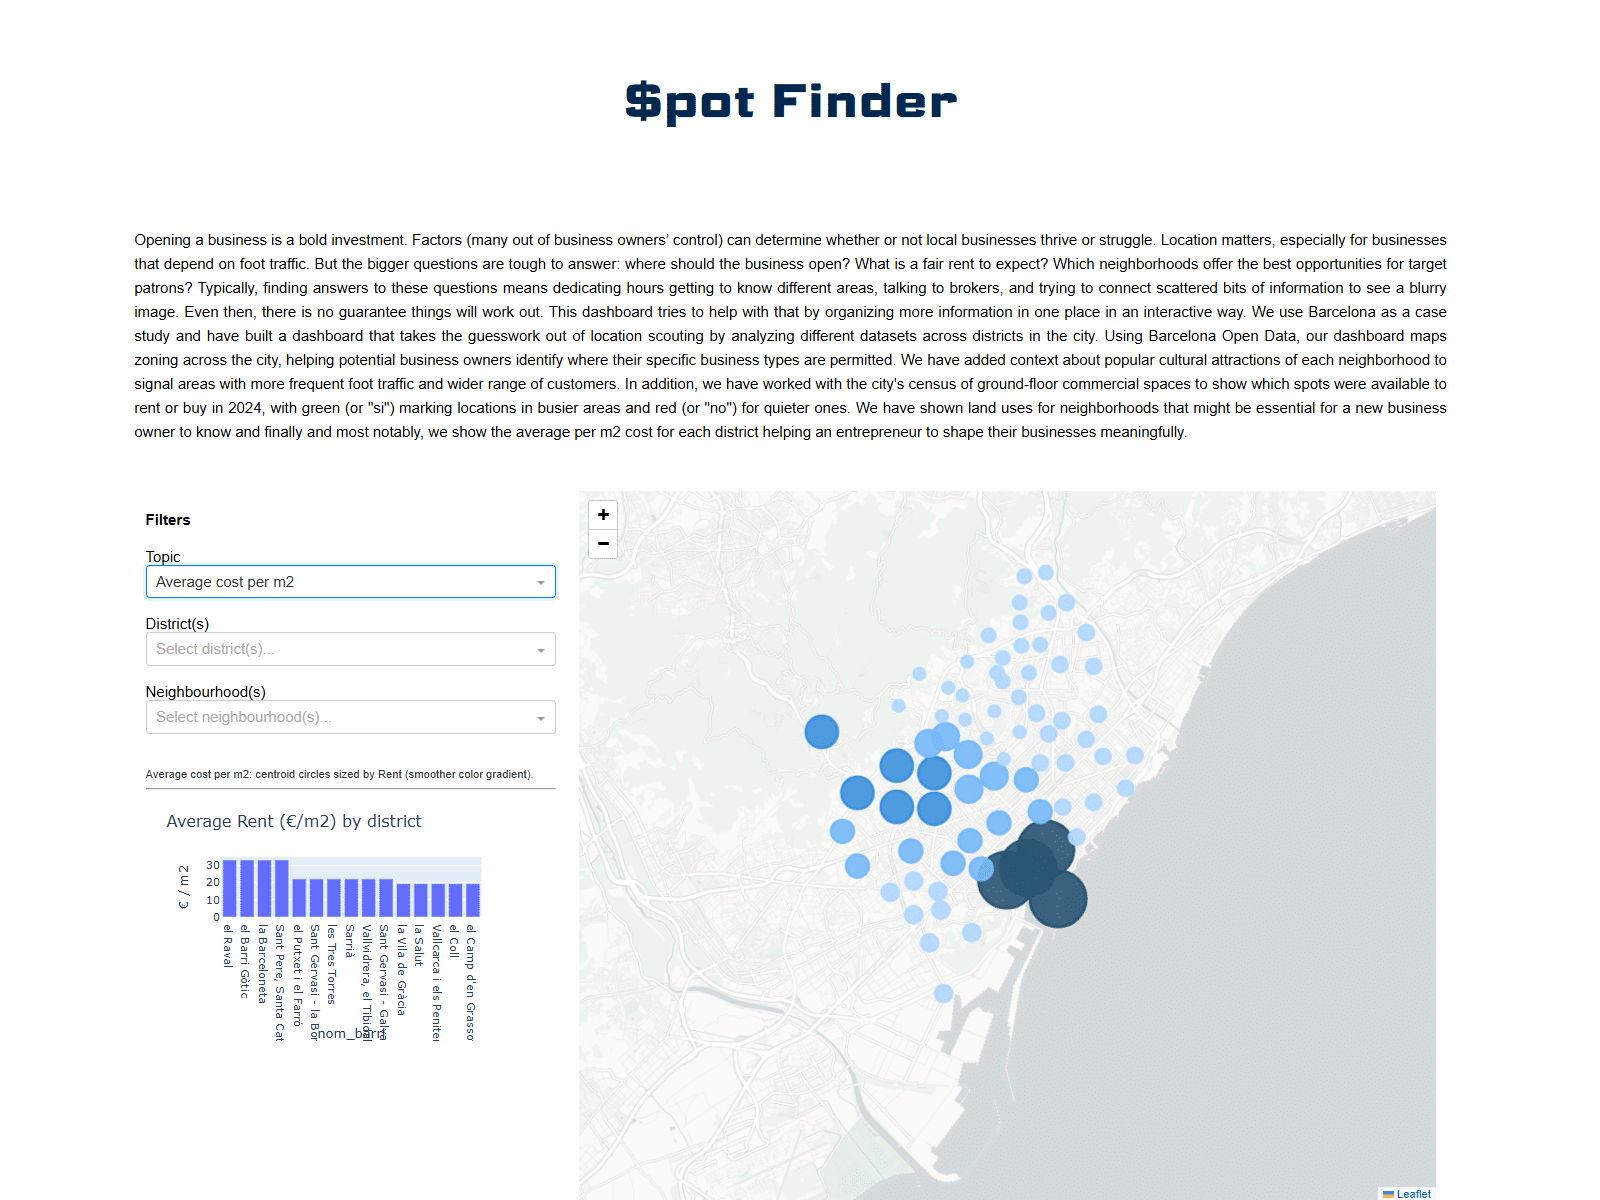1600x1200 pixels.
Task: Click the € / m2 axis label on the chart
Action: (184, 884)
